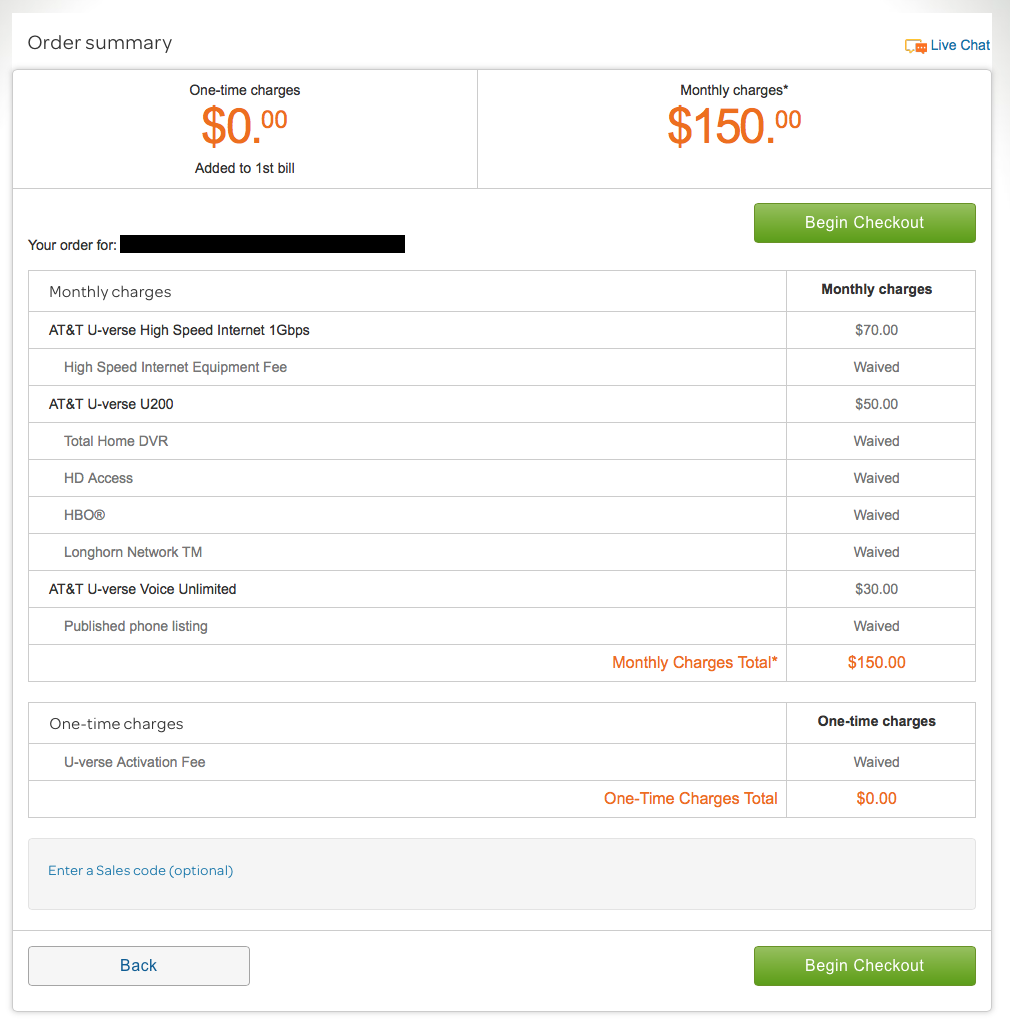Click the HD Access line item
The image size is (1010, 1020).
click(98, 478)
